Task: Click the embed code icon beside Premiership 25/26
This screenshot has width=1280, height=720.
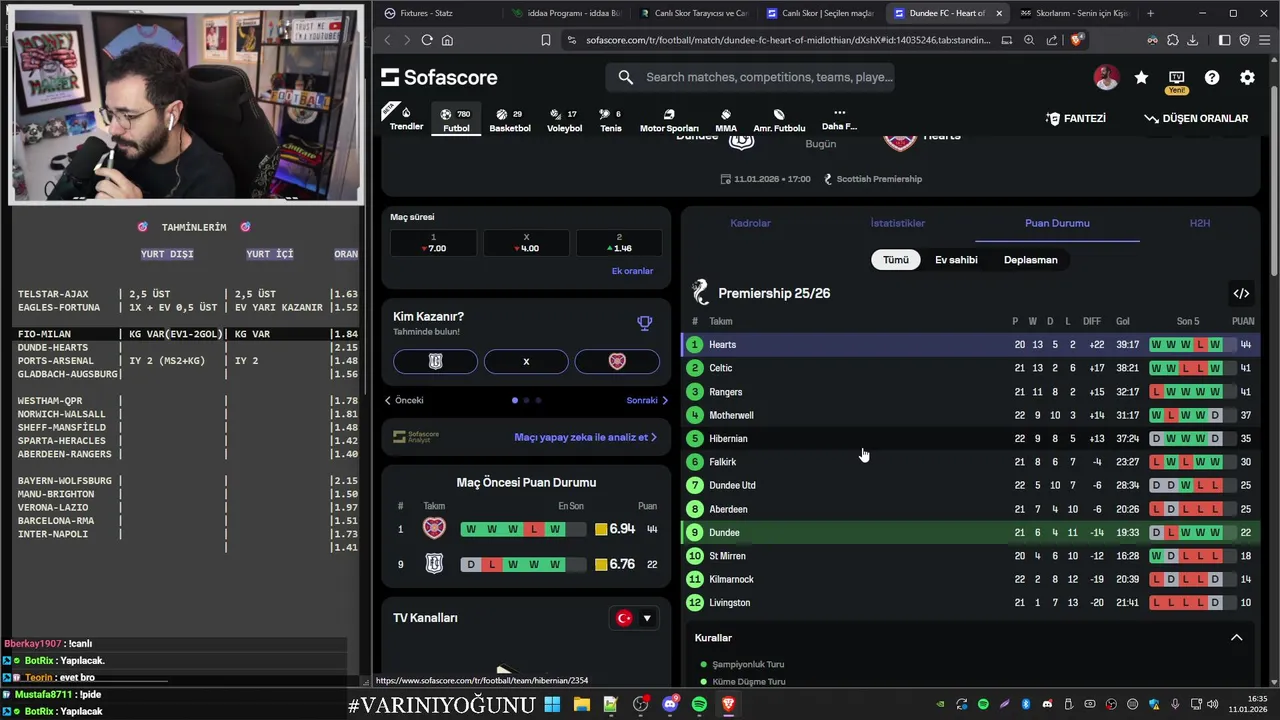Action: [x=1241, y=293]
